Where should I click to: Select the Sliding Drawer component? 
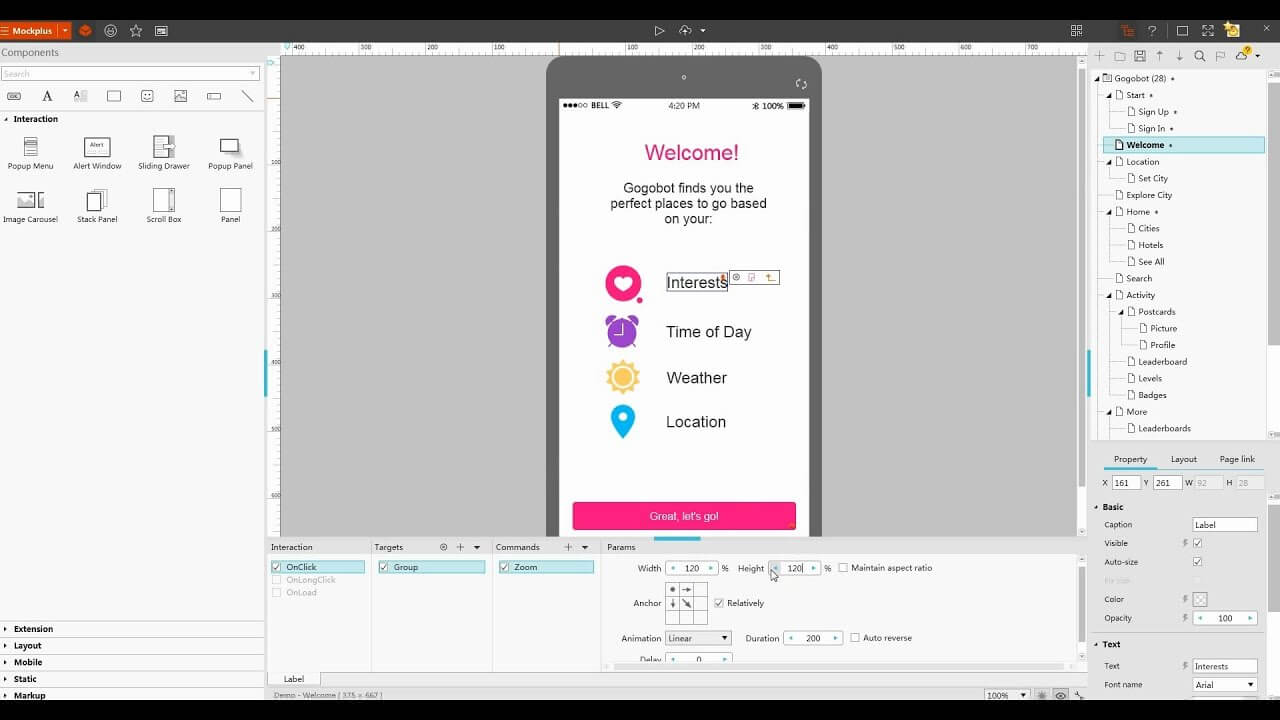(x=164, y=153)
